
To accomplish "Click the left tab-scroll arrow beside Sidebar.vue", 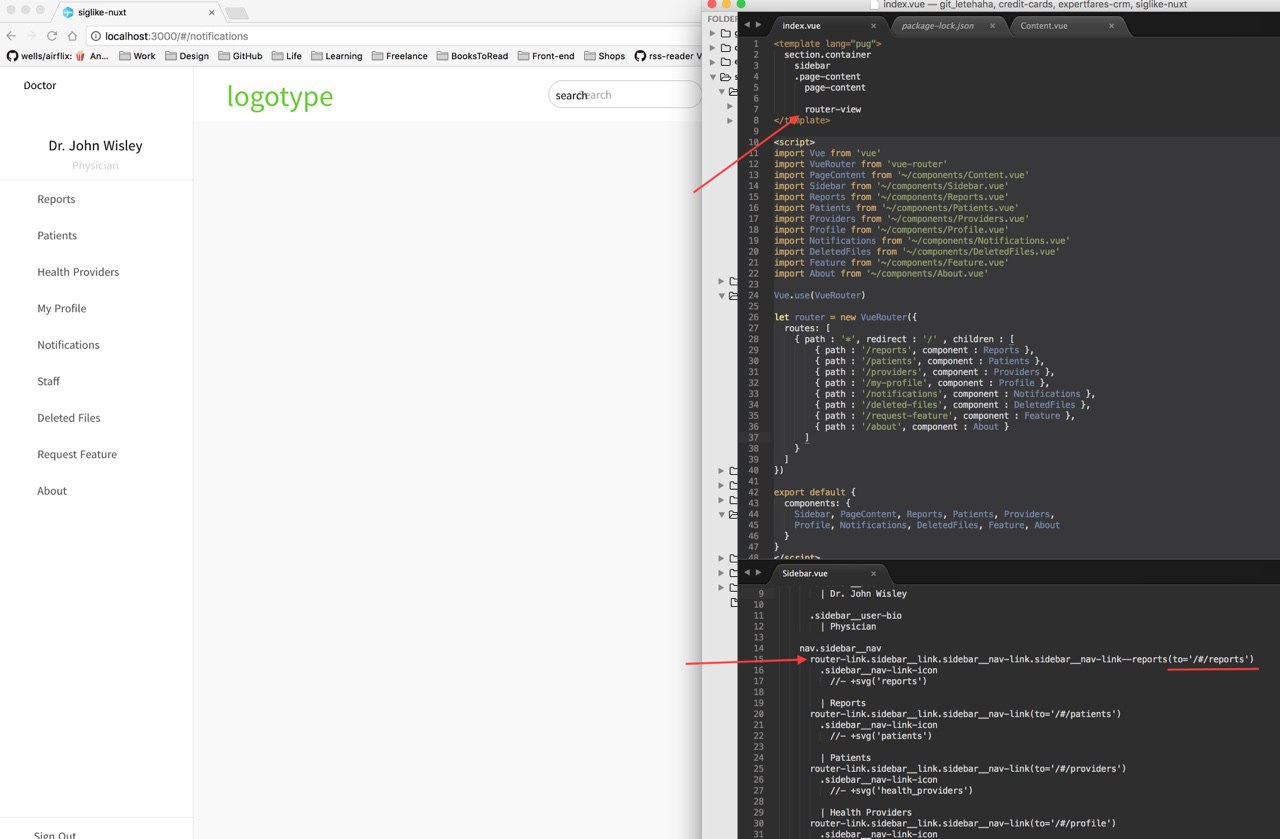I will pyautogui.click(x=746, y=573).
